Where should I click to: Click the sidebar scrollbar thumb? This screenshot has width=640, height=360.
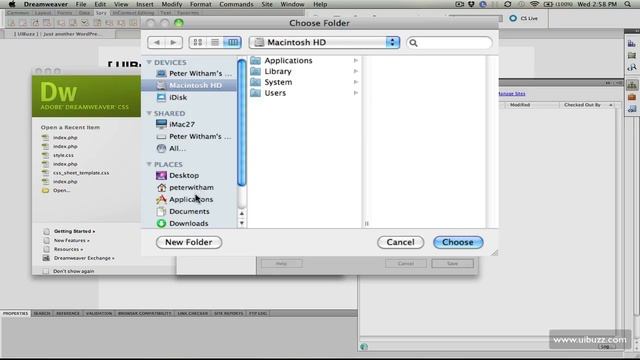242,122
